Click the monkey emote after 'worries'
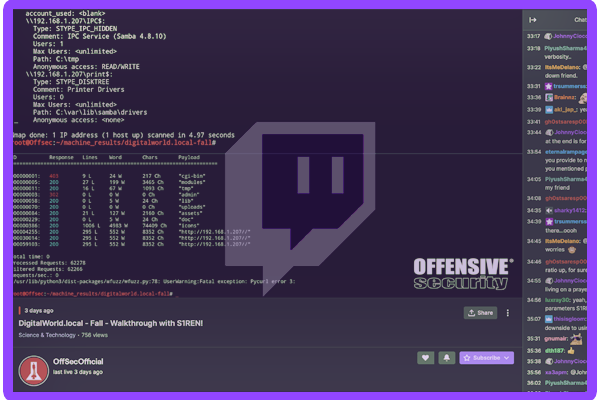This screenshot has height=400, width=600. [572, 250]
